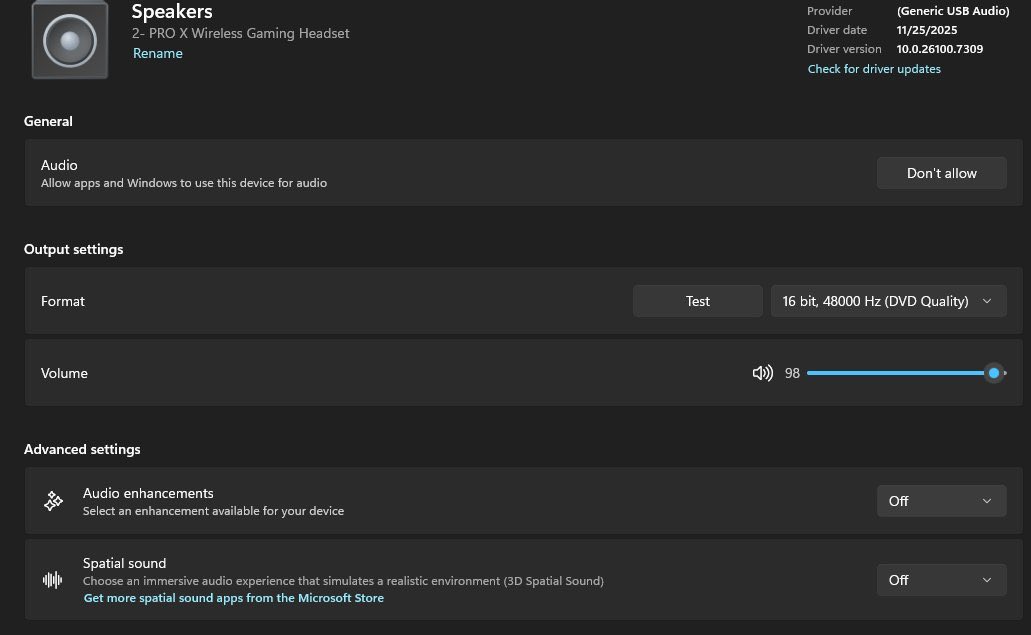This screenshot has height=635, width=1031.
Task: Rename the Speakers device
Action: [158, 53]
